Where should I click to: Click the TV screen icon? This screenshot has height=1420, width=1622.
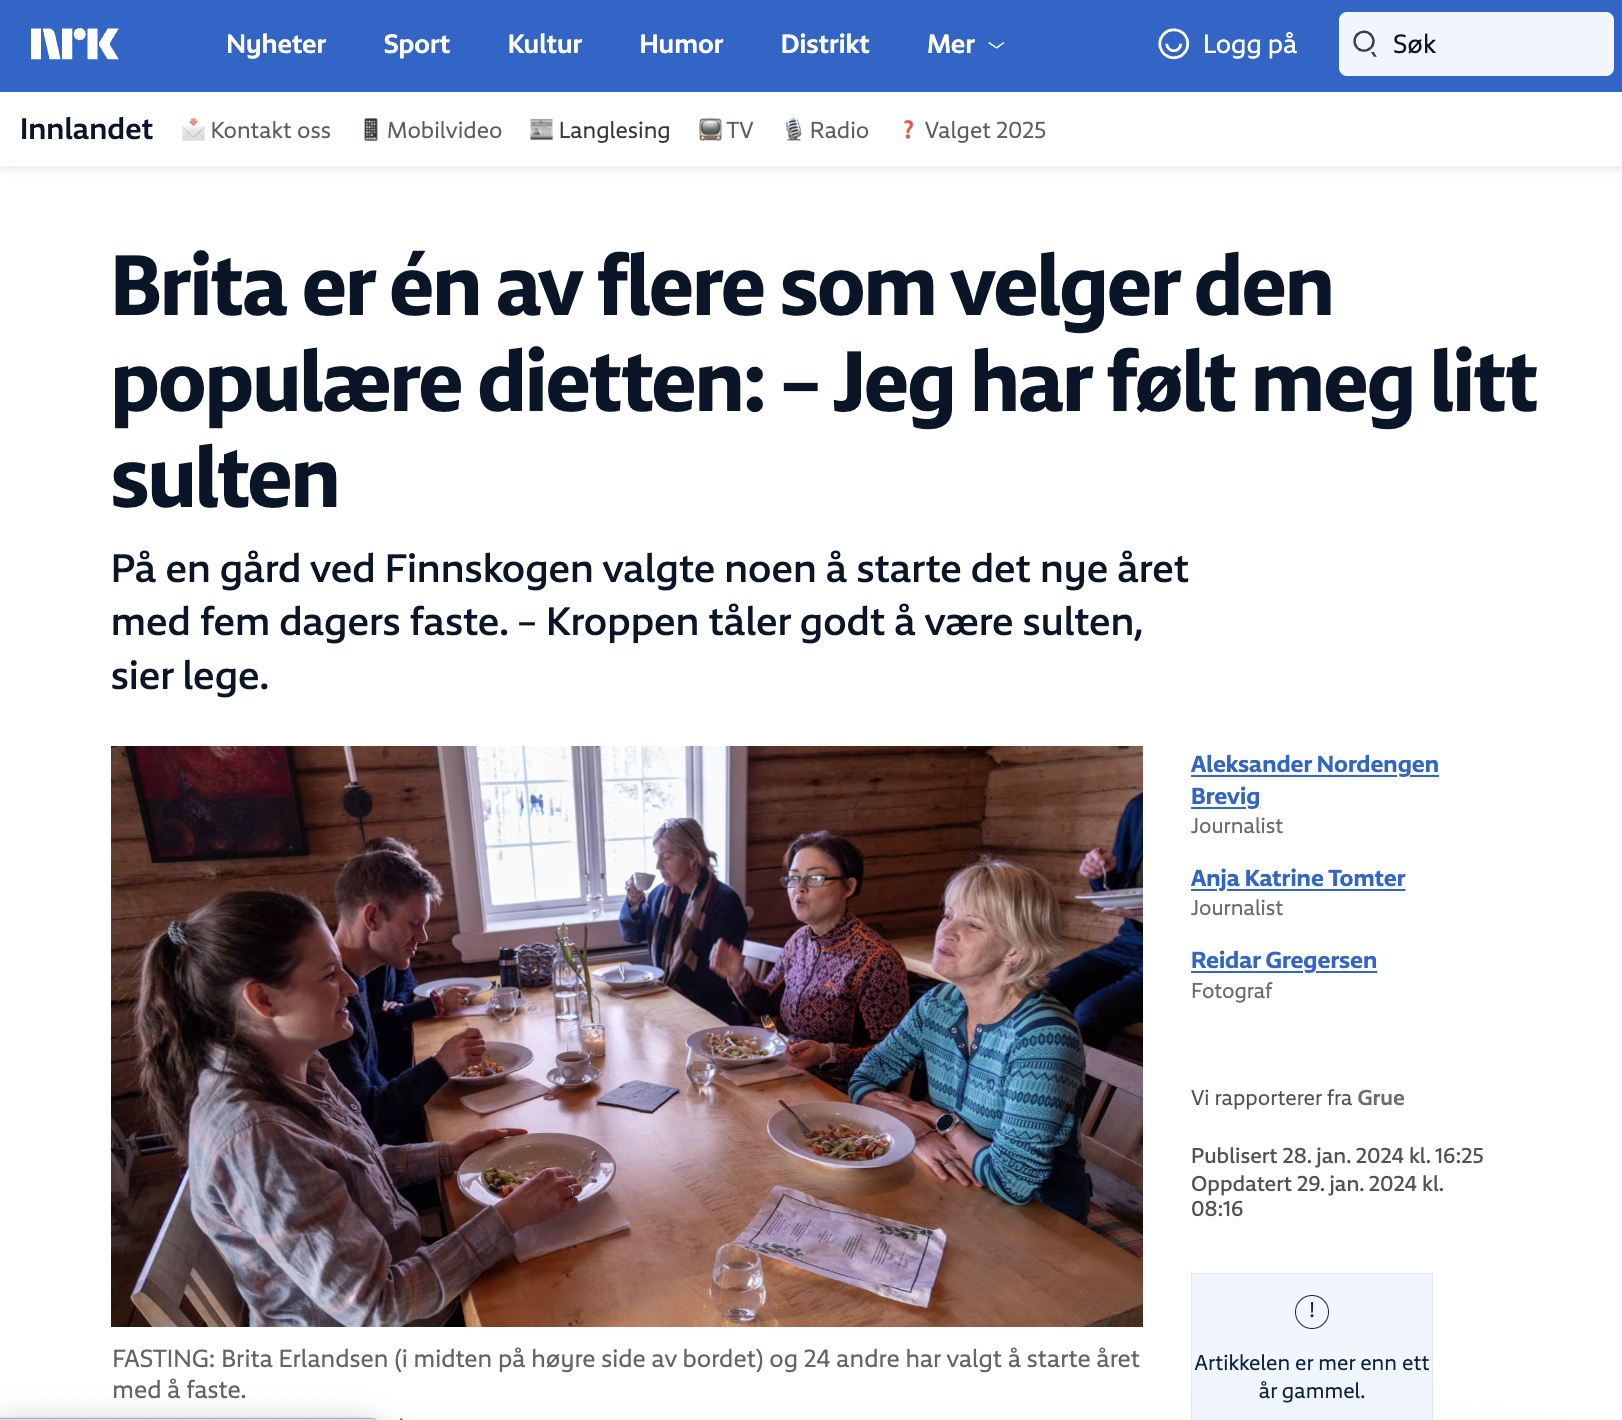point(710,130)
